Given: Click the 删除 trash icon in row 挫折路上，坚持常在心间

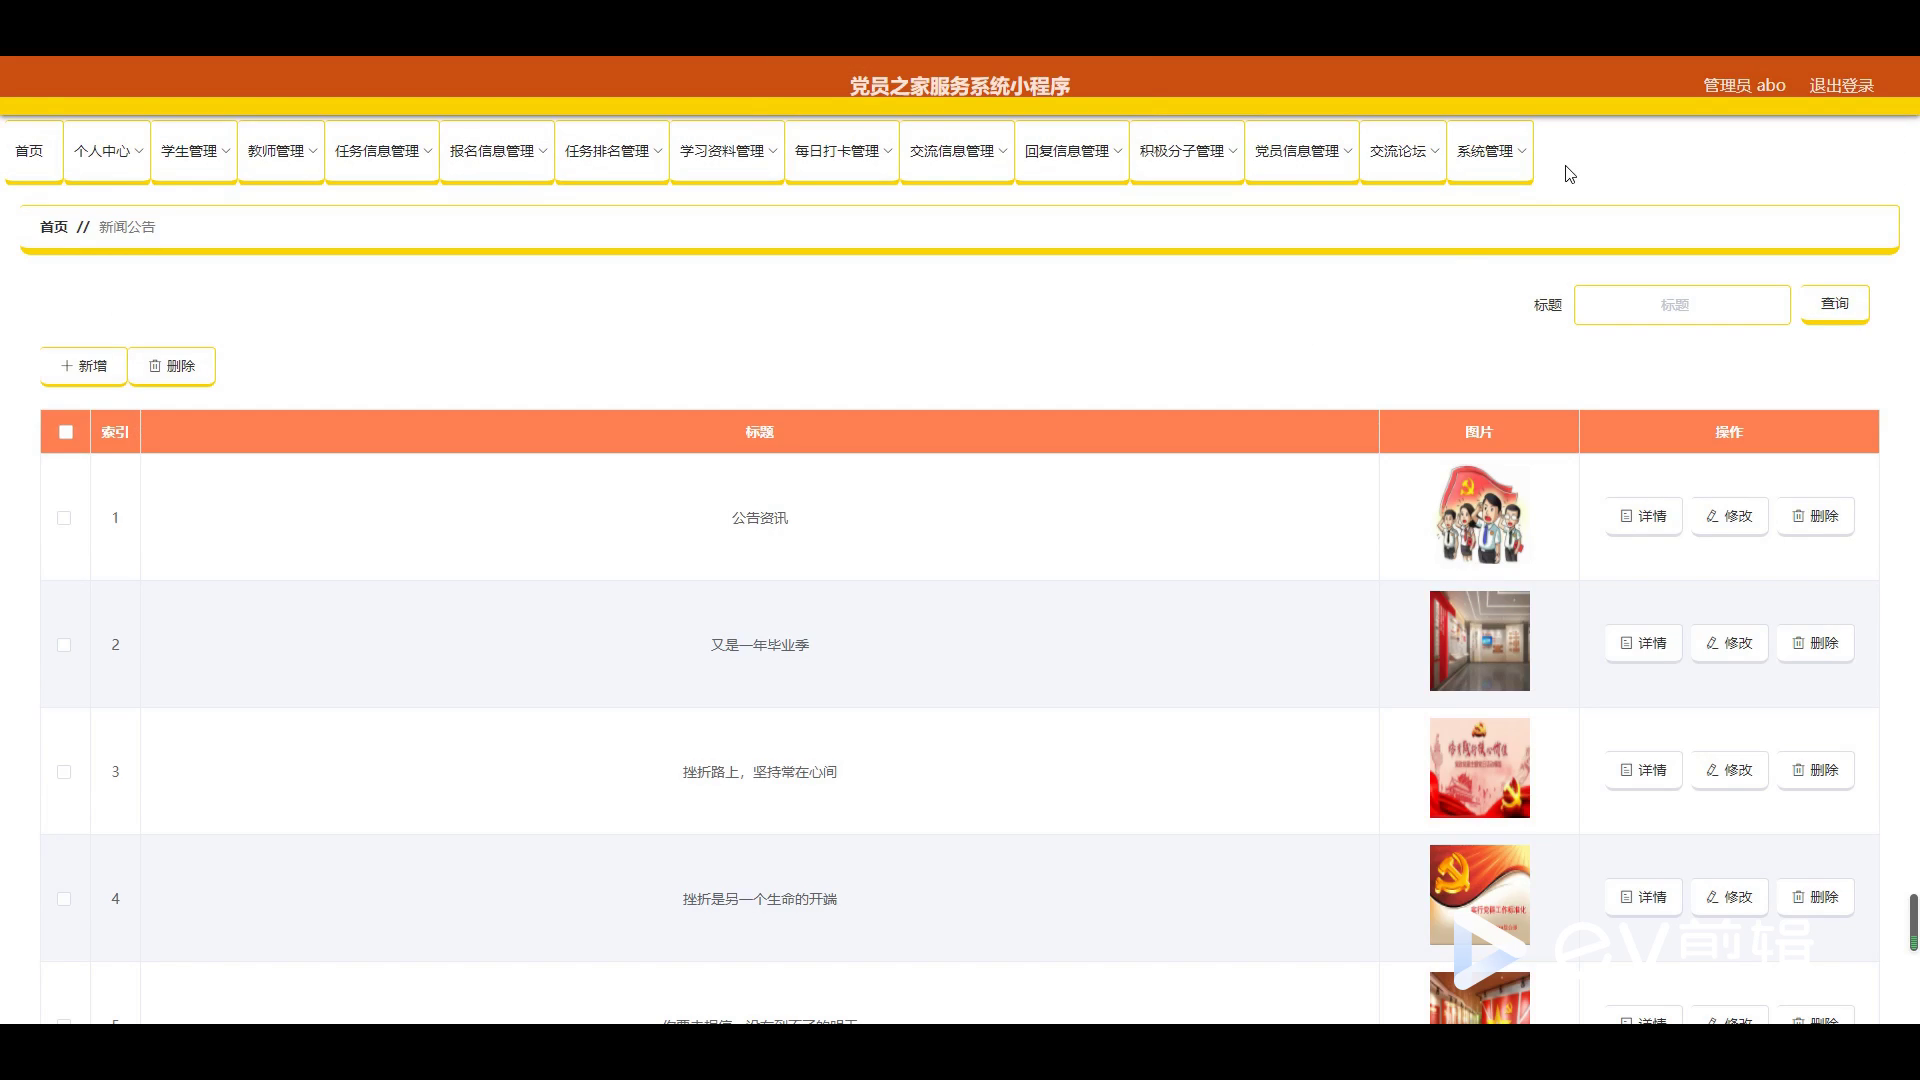Looking at the screenshot, I should click(x=1798, y=770).
